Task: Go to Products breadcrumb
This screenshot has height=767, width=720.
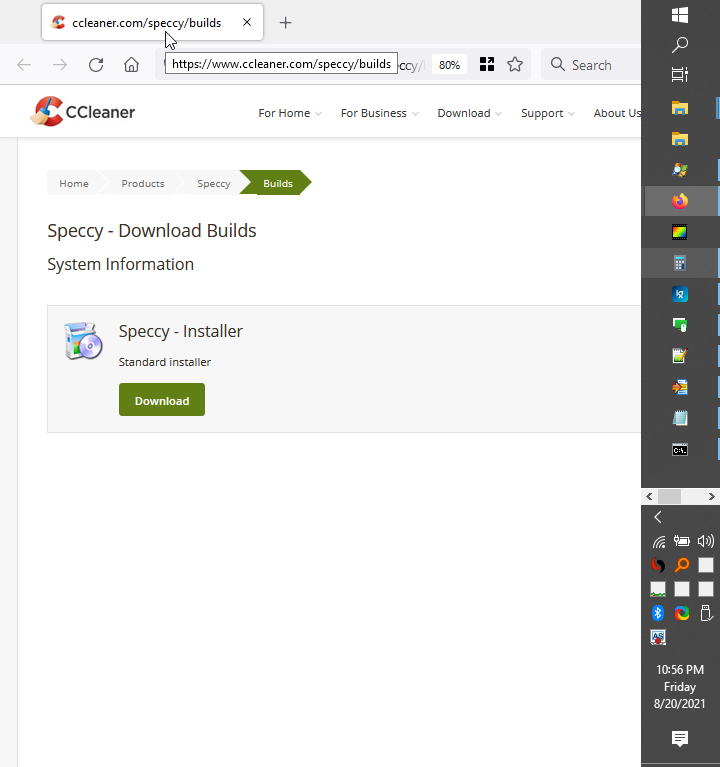Action: (x=143, y=183)
